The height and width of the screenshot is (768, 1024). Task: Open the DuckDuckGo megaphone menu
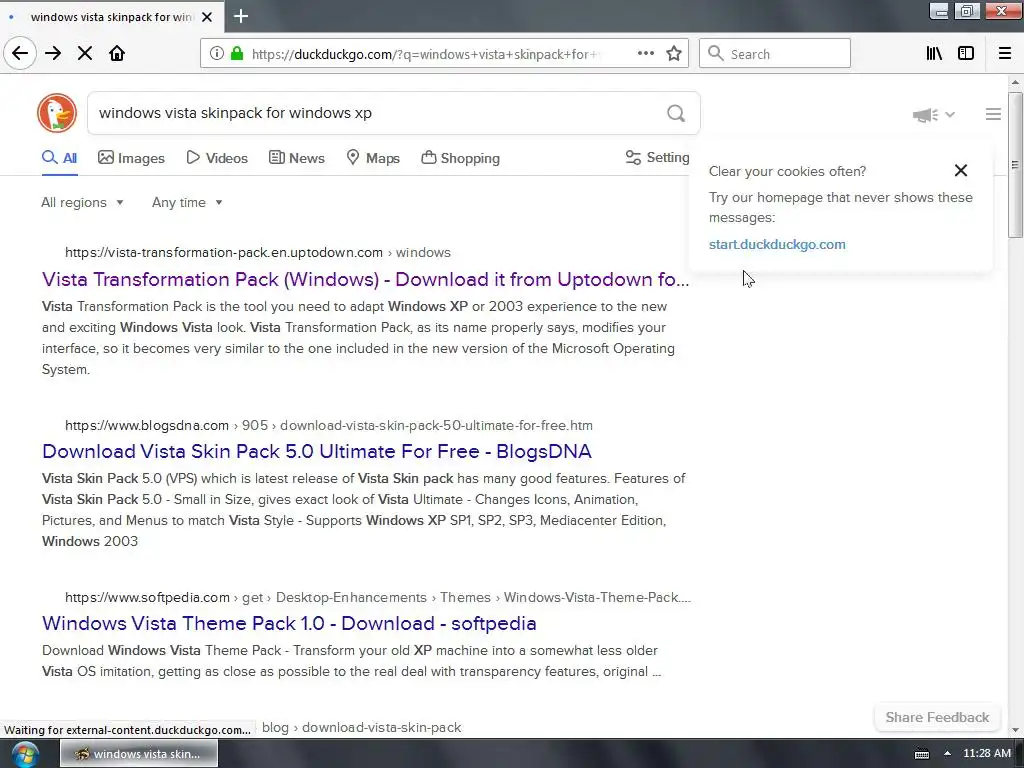[x=934, y=115]
